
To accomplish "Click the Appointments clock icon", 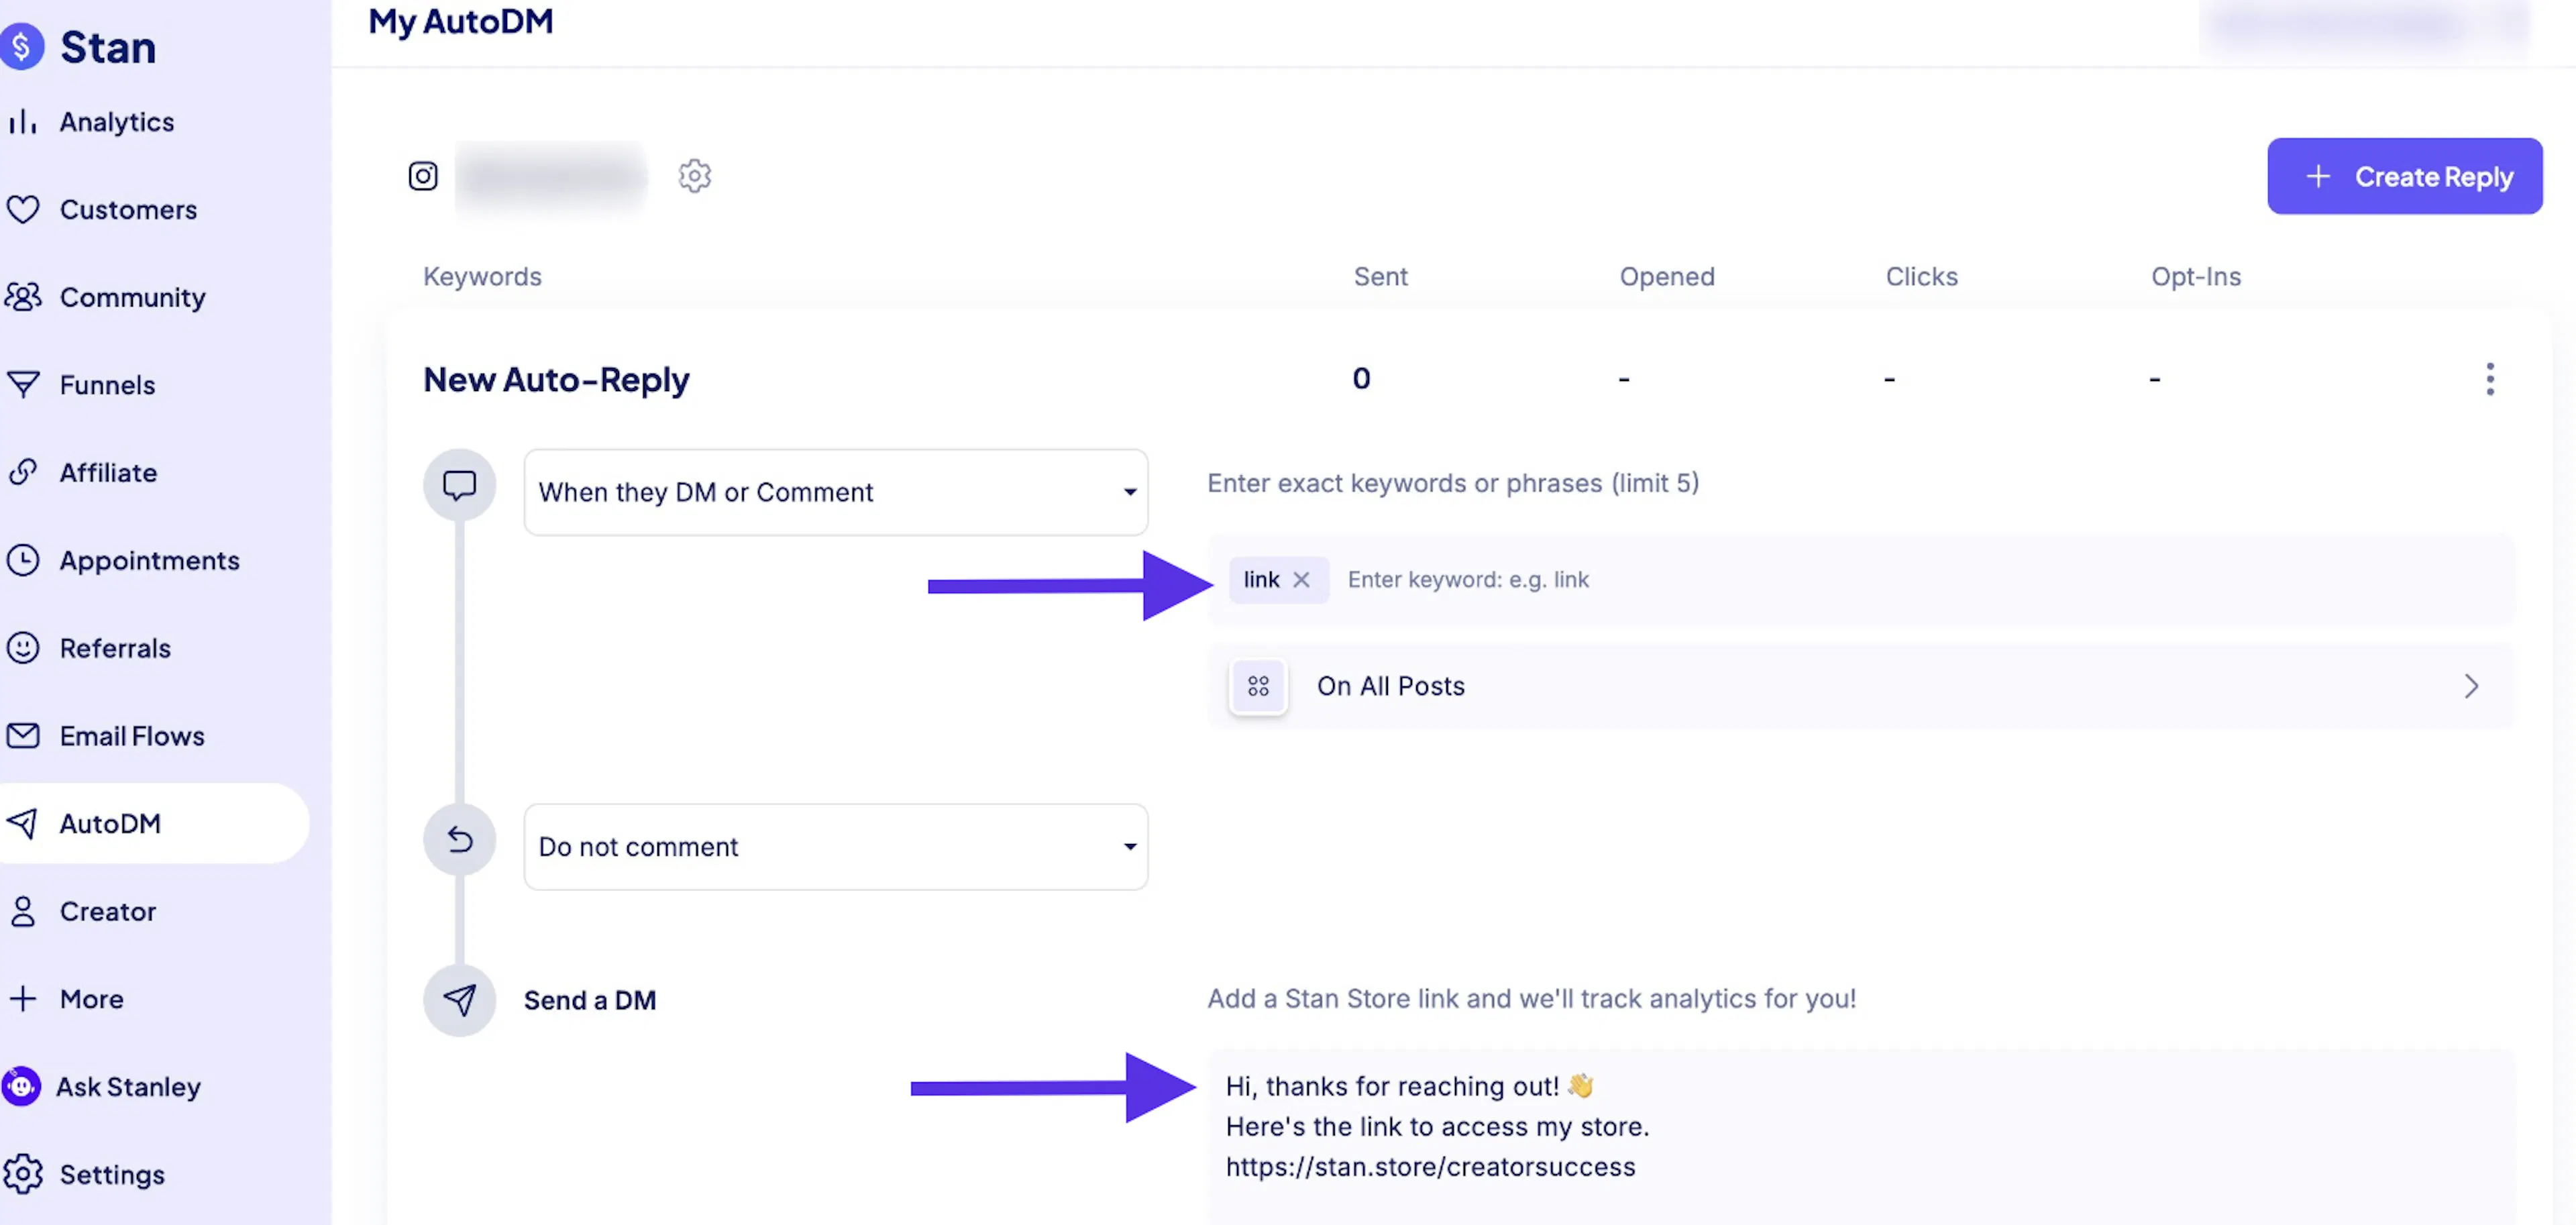I will tap(22, 560).
